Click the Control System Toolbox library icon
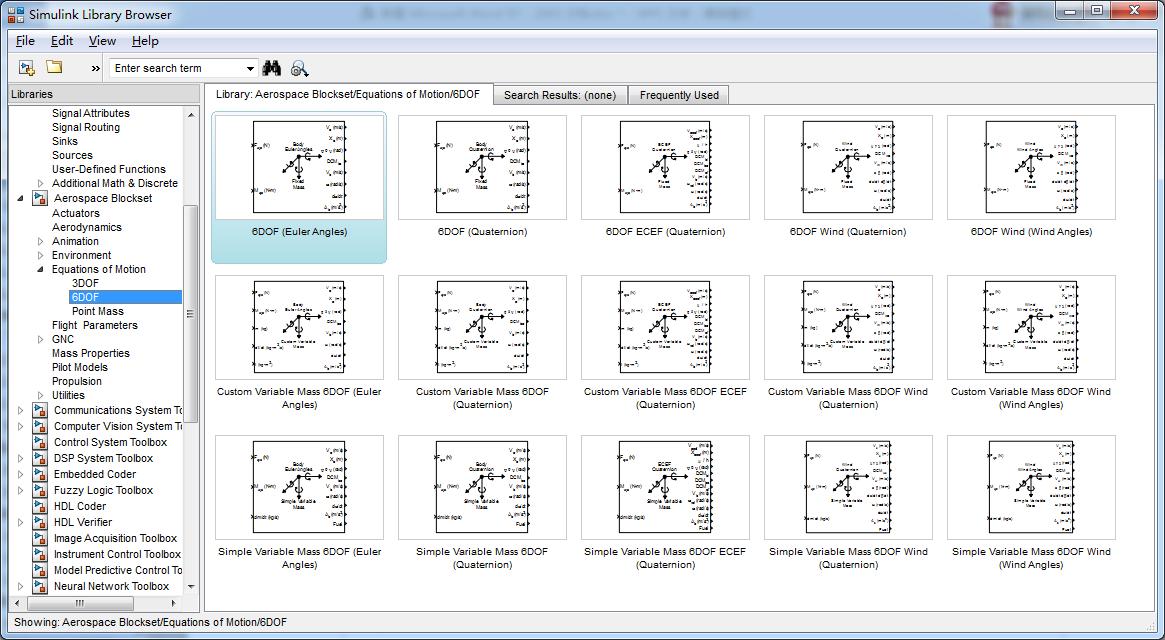The height and width of the screenshot is (640, 1165). pyautogui.click(x=40, y=442)
